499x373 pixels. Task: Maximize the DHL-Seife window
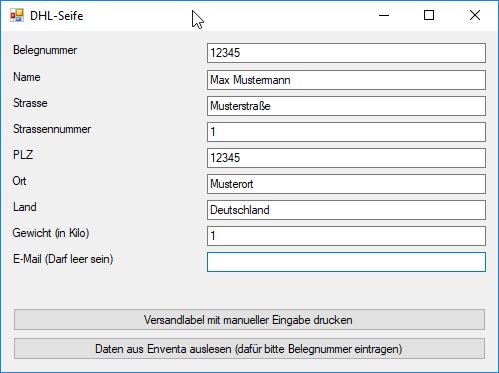tap(429, 15)
